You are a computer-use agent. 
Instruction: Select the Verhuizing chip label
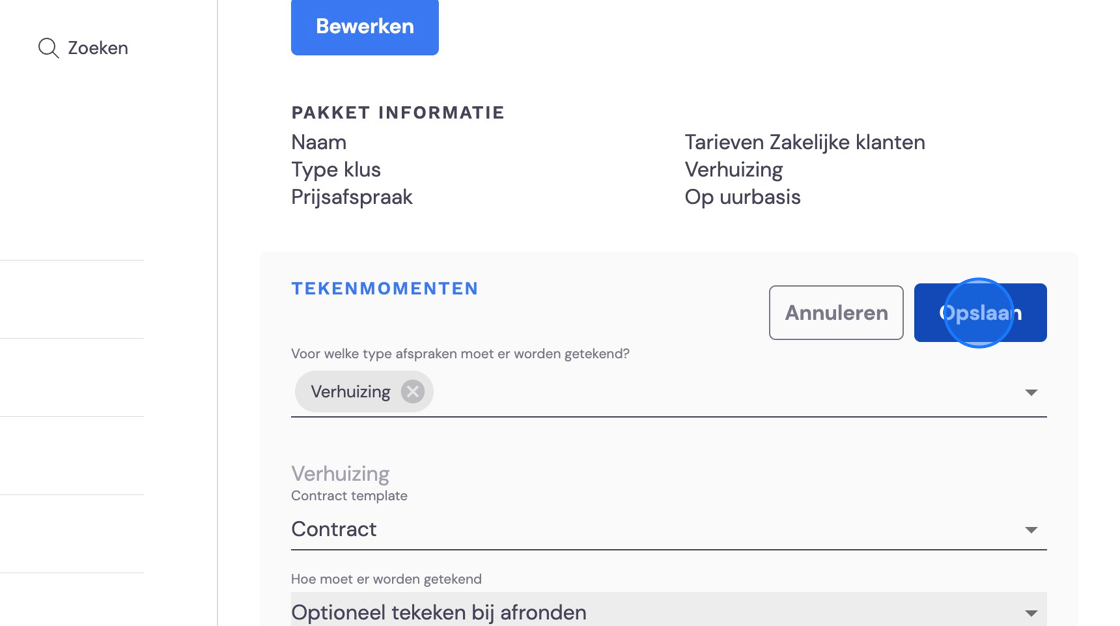point(351,392)
